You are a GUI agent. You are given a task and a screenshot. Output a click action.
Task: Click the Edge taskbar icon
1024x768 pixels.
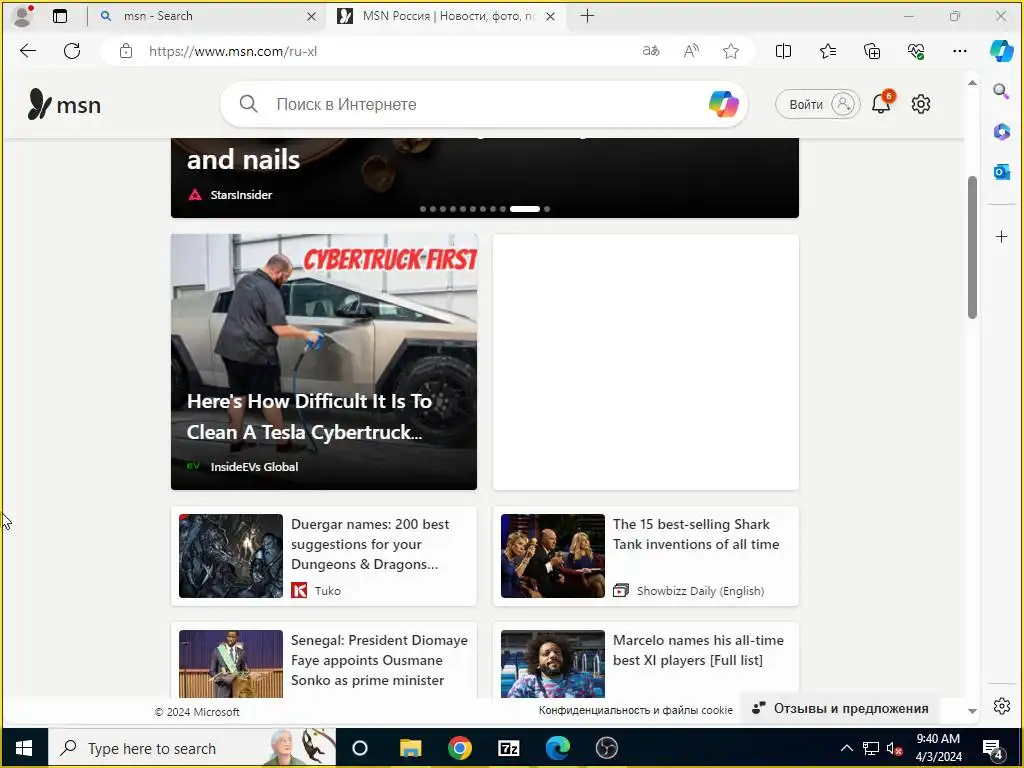[558, 748]
